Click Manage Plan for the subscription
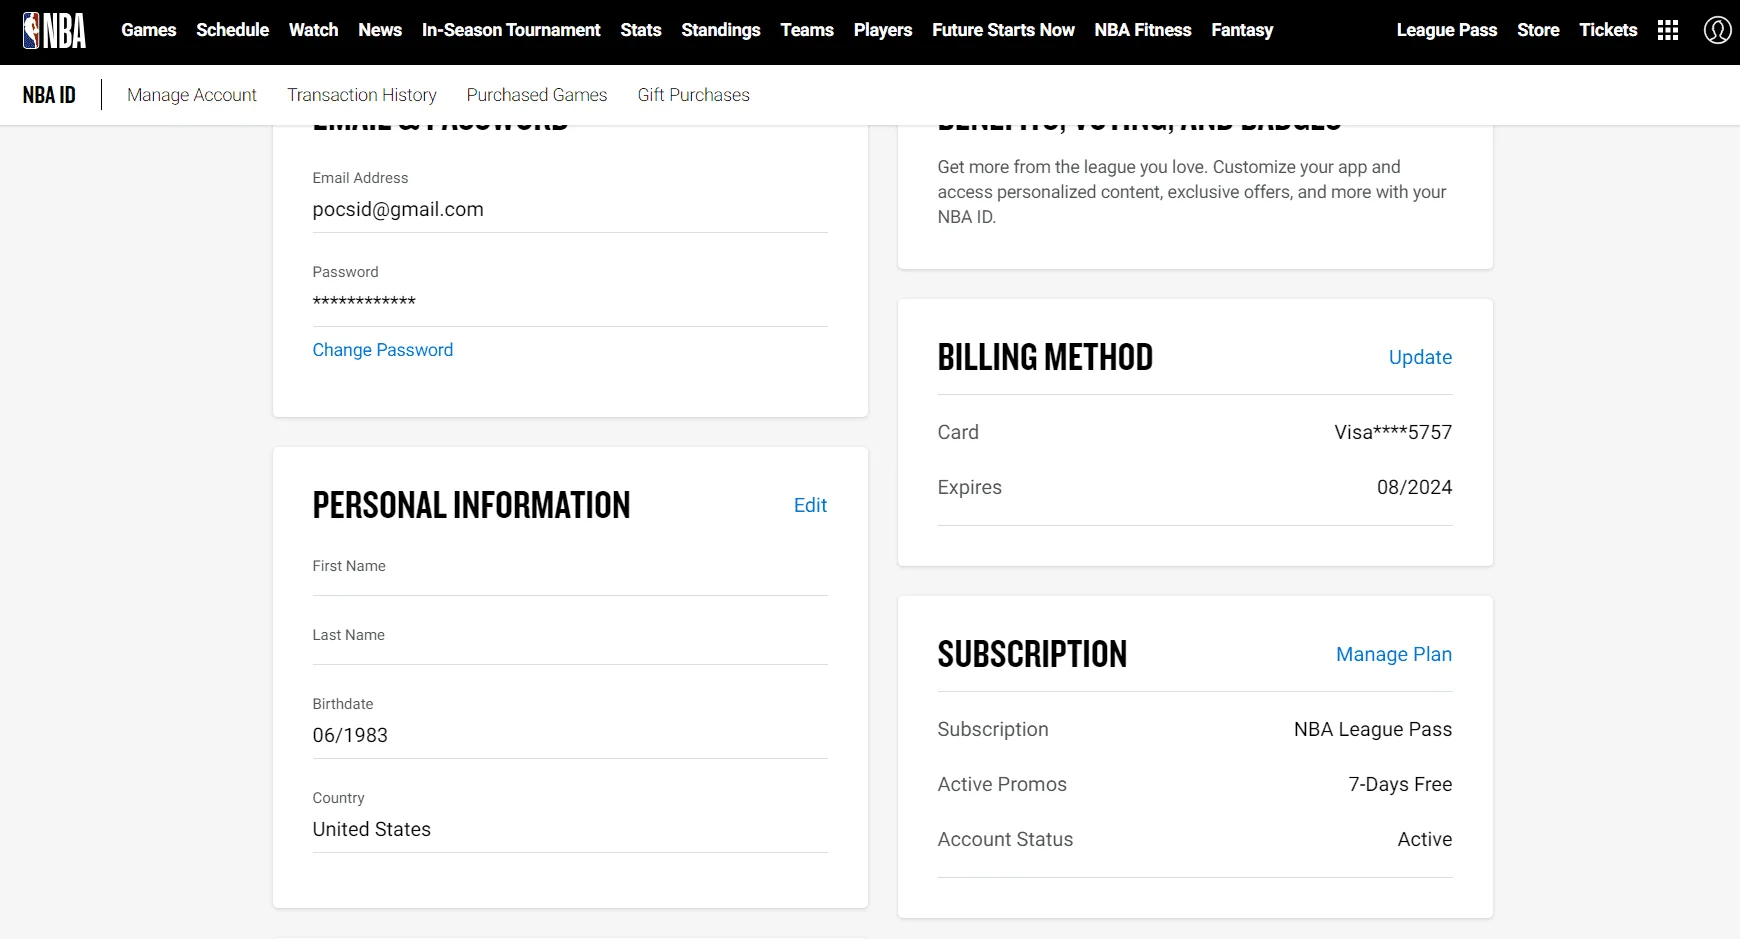1740x939 pixels. (1394, 654)
